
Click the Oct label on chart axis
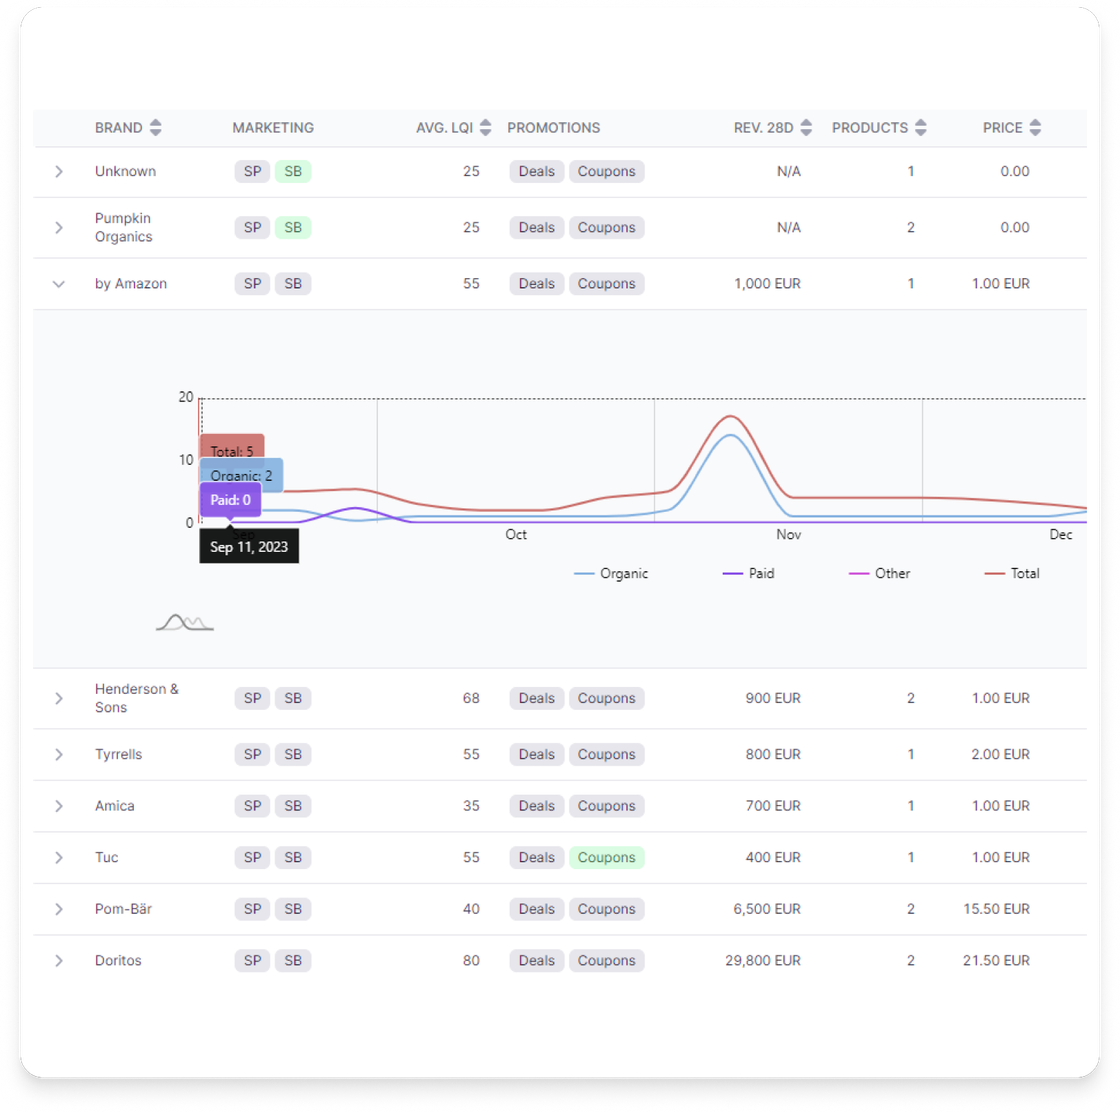[x=516, y=535]
